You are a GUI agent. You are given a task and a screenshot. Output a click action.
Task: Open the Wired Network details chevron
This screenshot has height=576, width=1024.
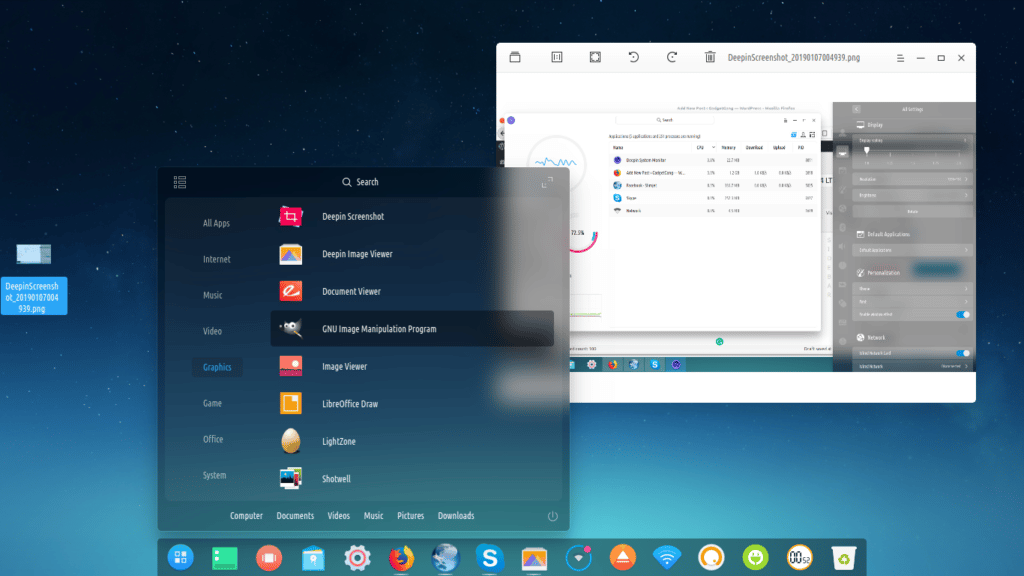(965, 366)
